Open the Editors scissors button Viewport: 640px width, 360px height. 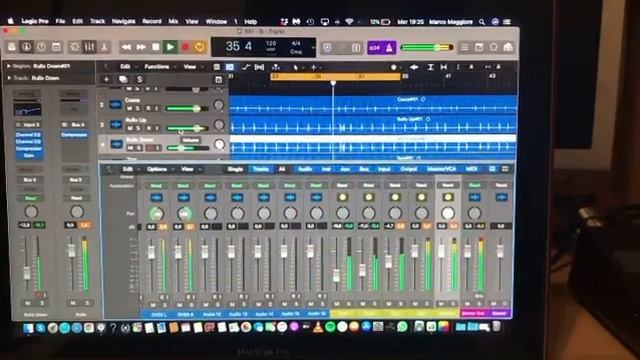click(x=104, y=47)
